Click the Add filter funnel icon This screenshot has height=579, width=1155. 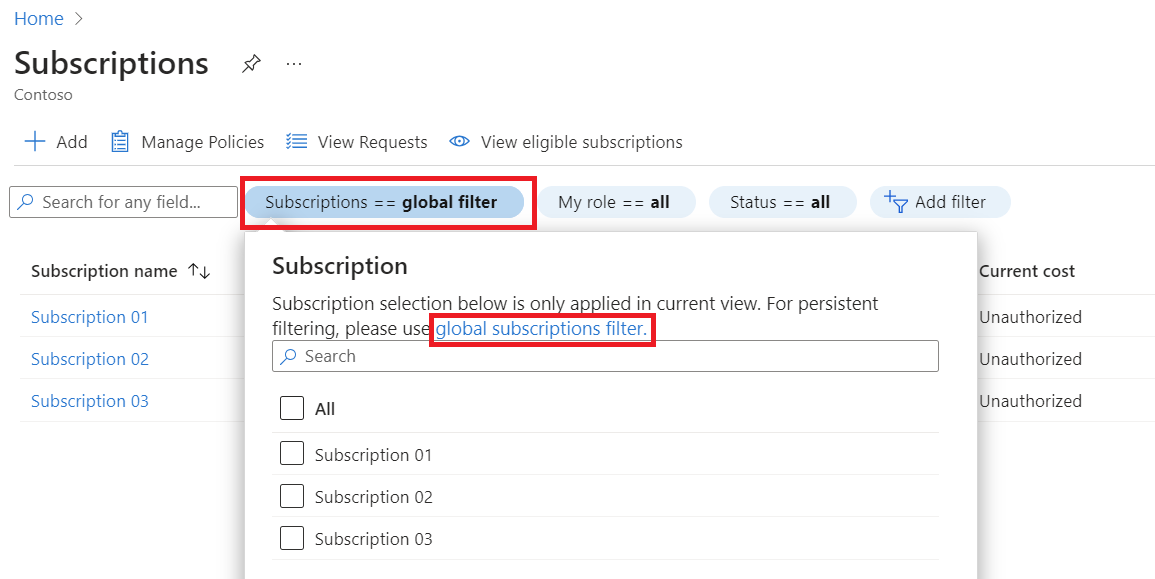[x=894, y=202]
